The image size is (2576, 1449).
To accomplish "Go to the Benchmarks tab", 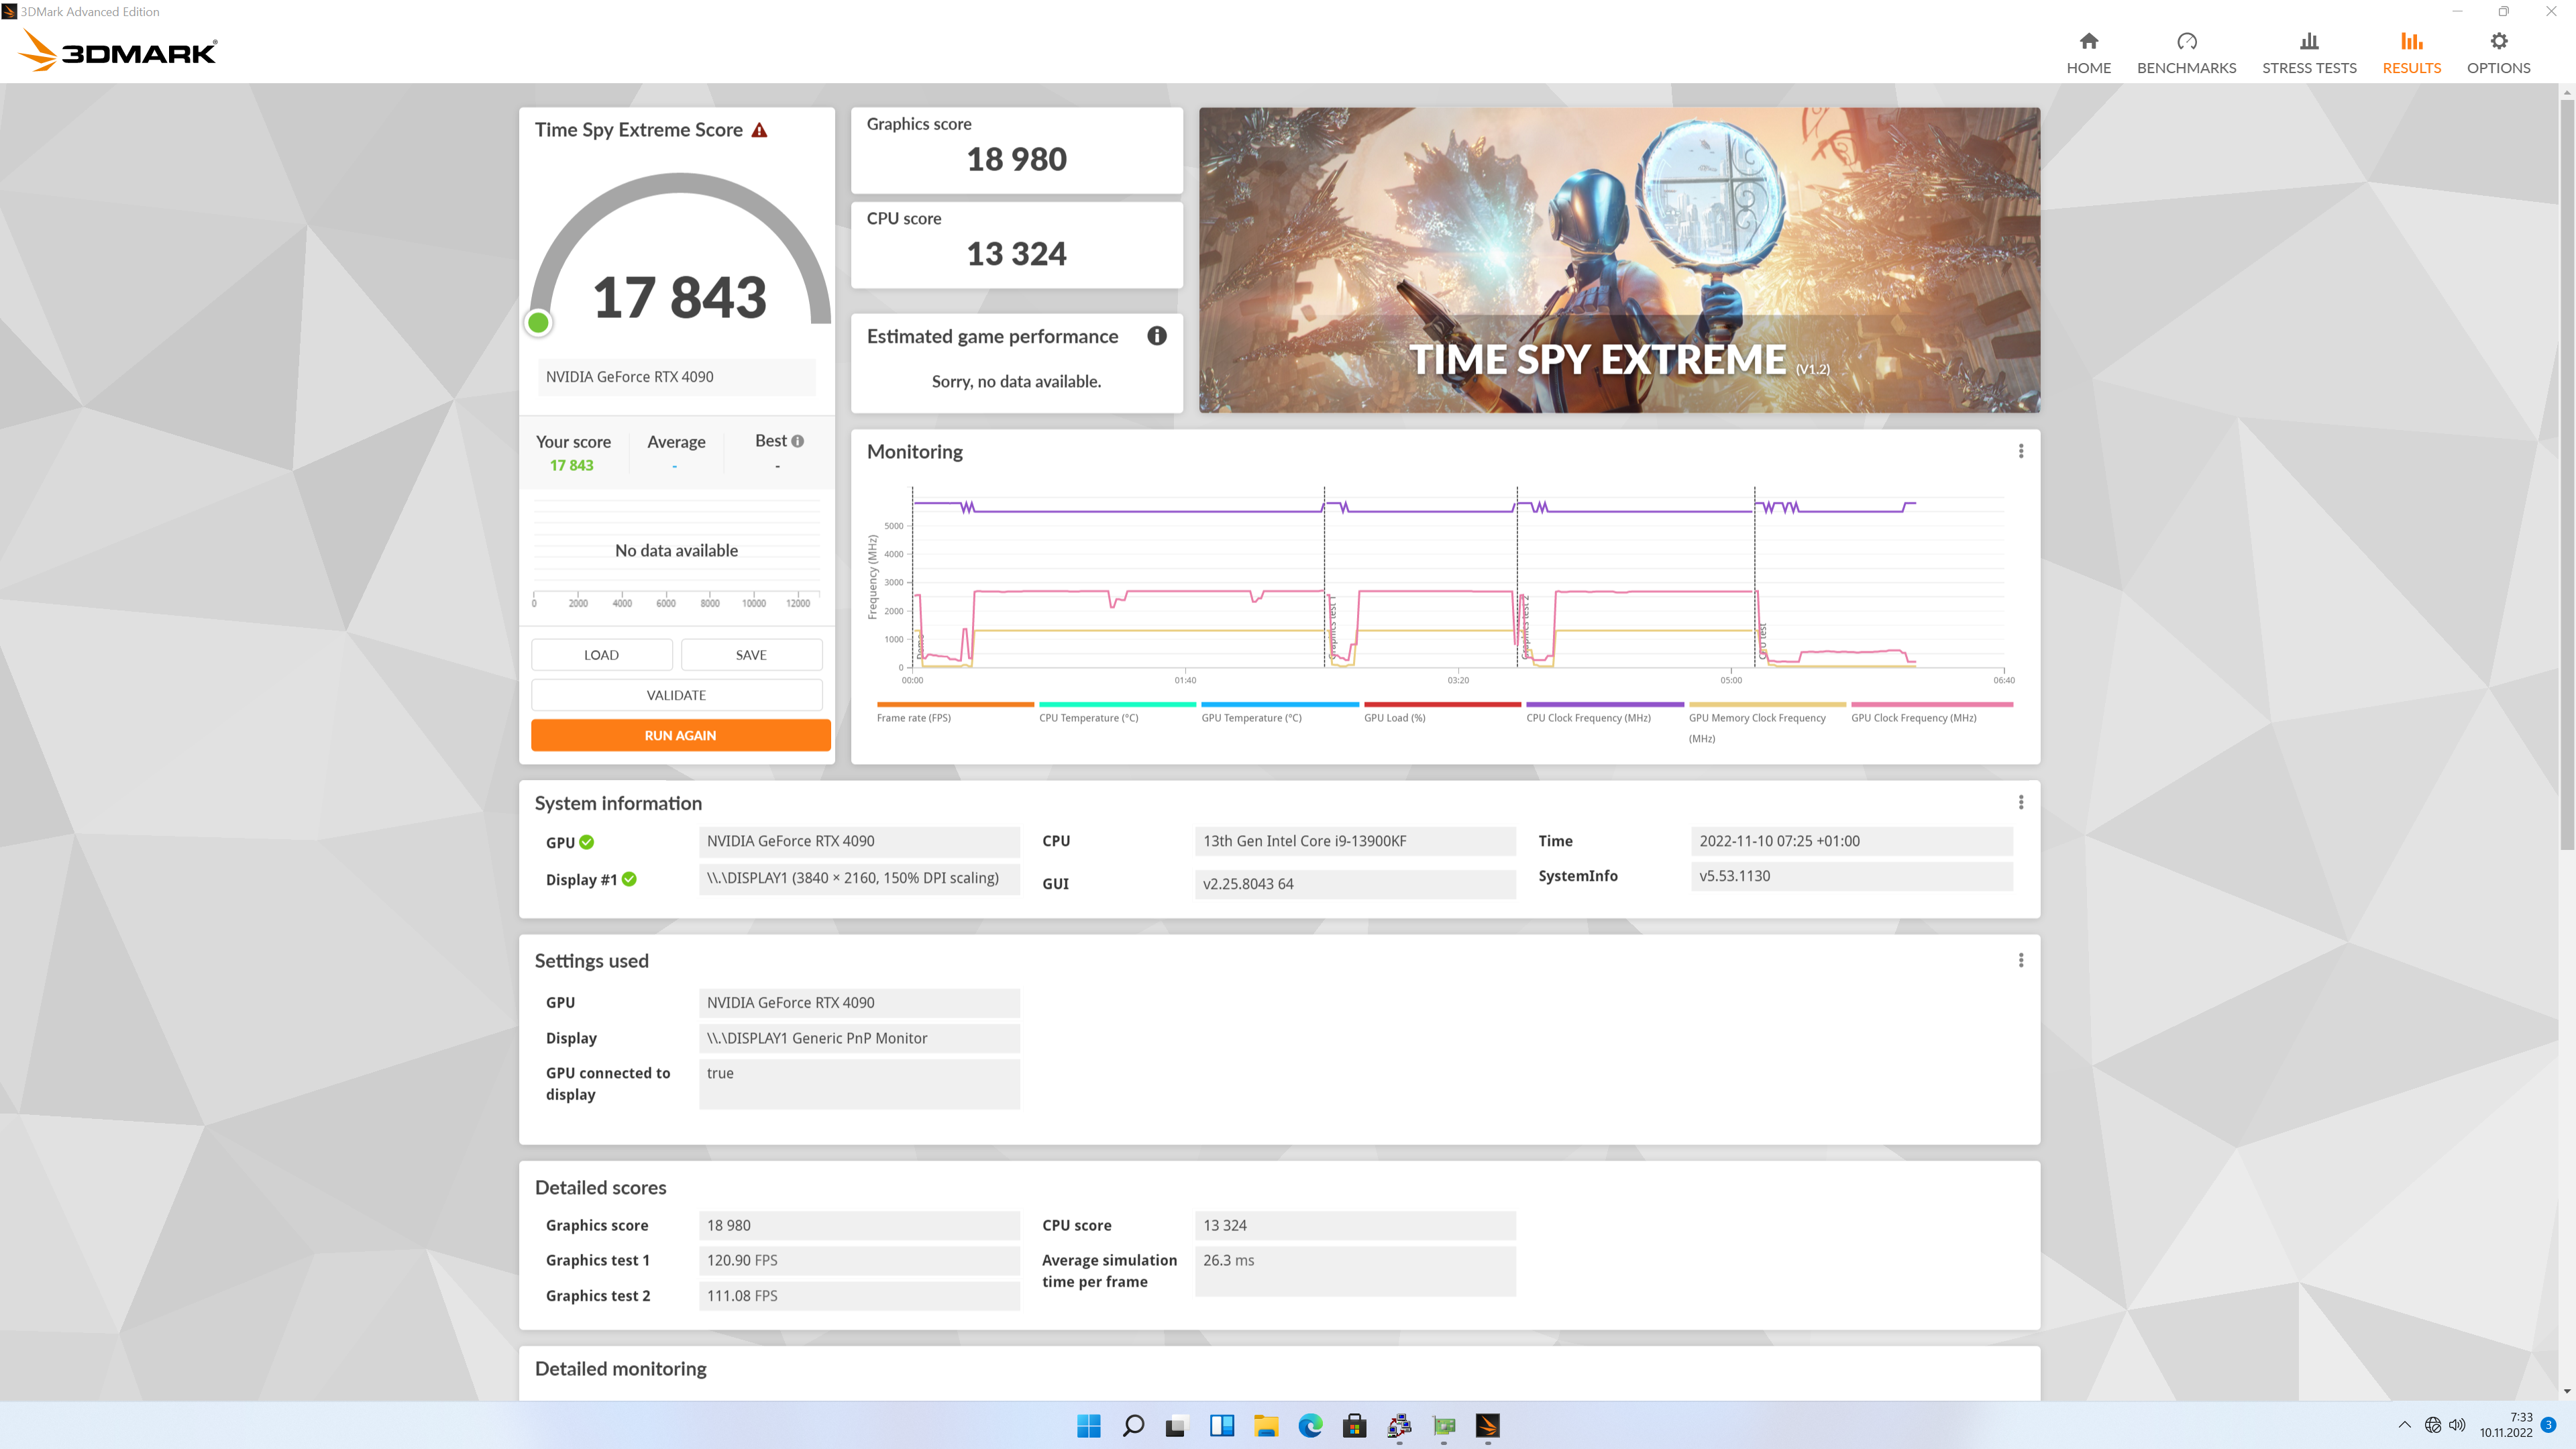I will (2186, 53).
